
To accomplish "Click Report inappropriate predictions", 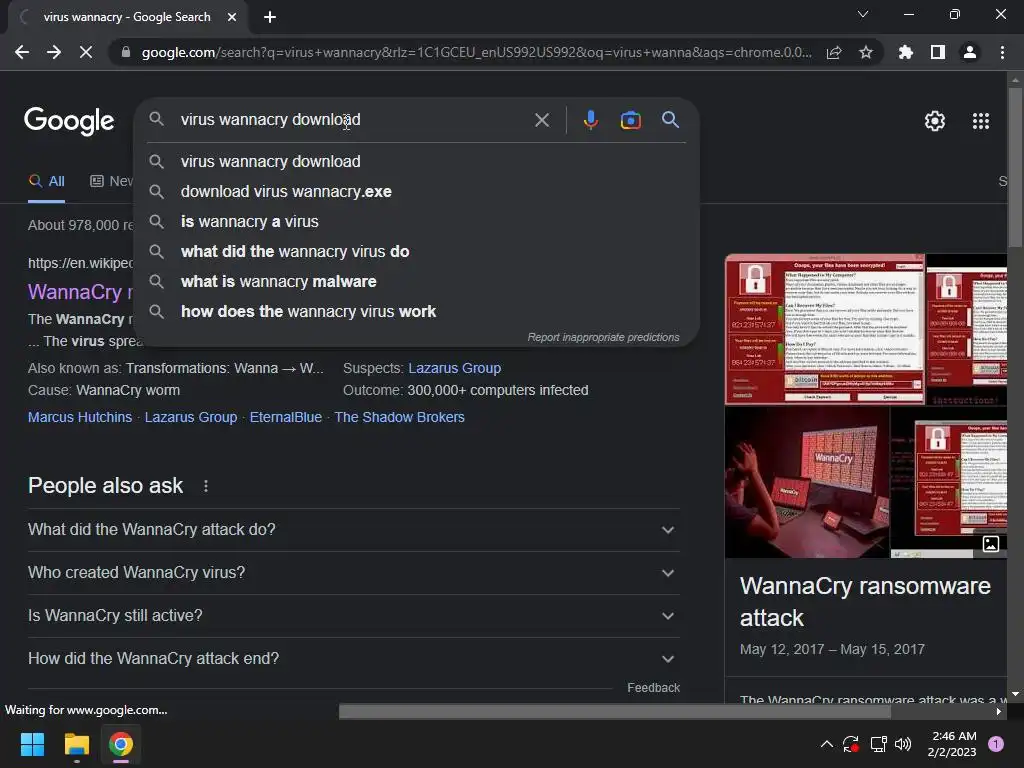I will pos(603,338).
